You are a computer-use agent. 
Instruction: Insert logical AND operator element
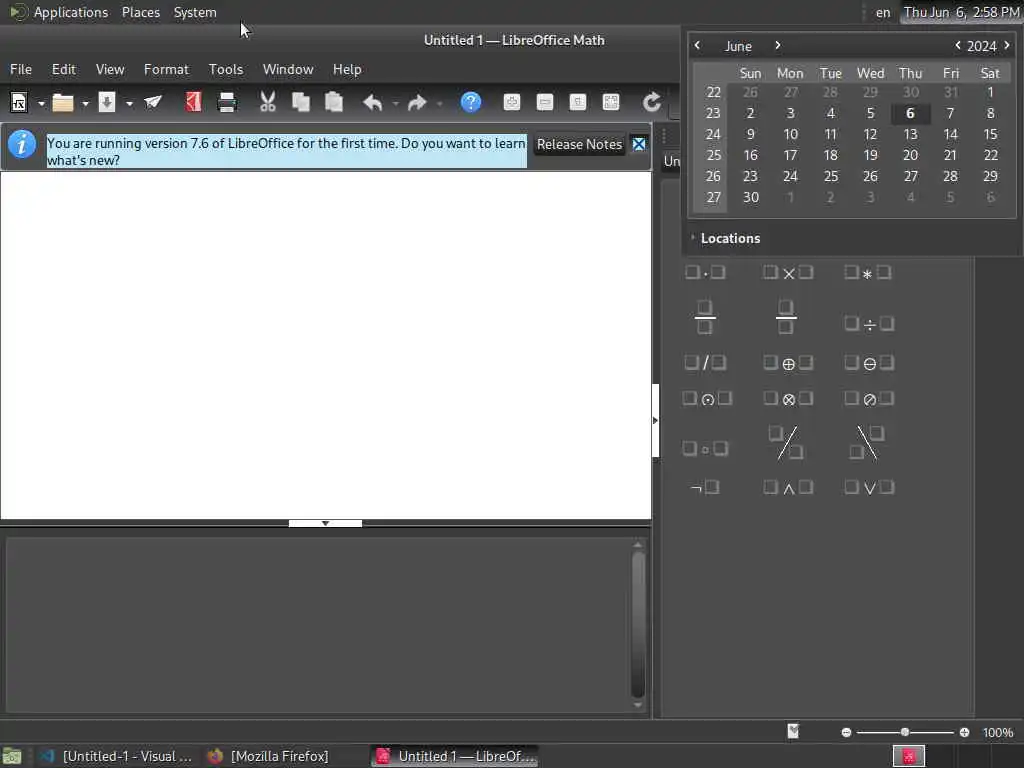(x=788, y=487)
